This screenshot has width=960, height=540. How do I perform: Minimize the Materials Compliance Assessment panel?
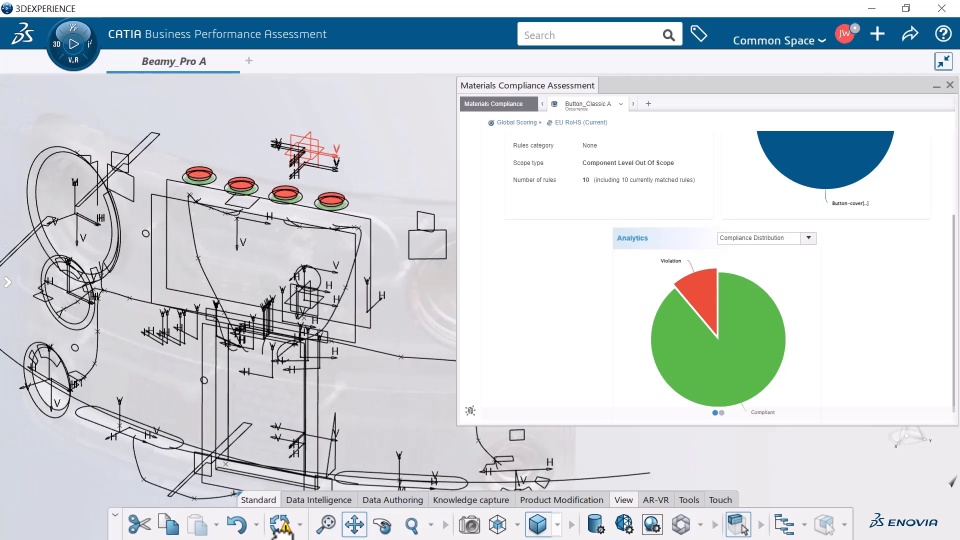pyautogui.click(x=936, y=86)
